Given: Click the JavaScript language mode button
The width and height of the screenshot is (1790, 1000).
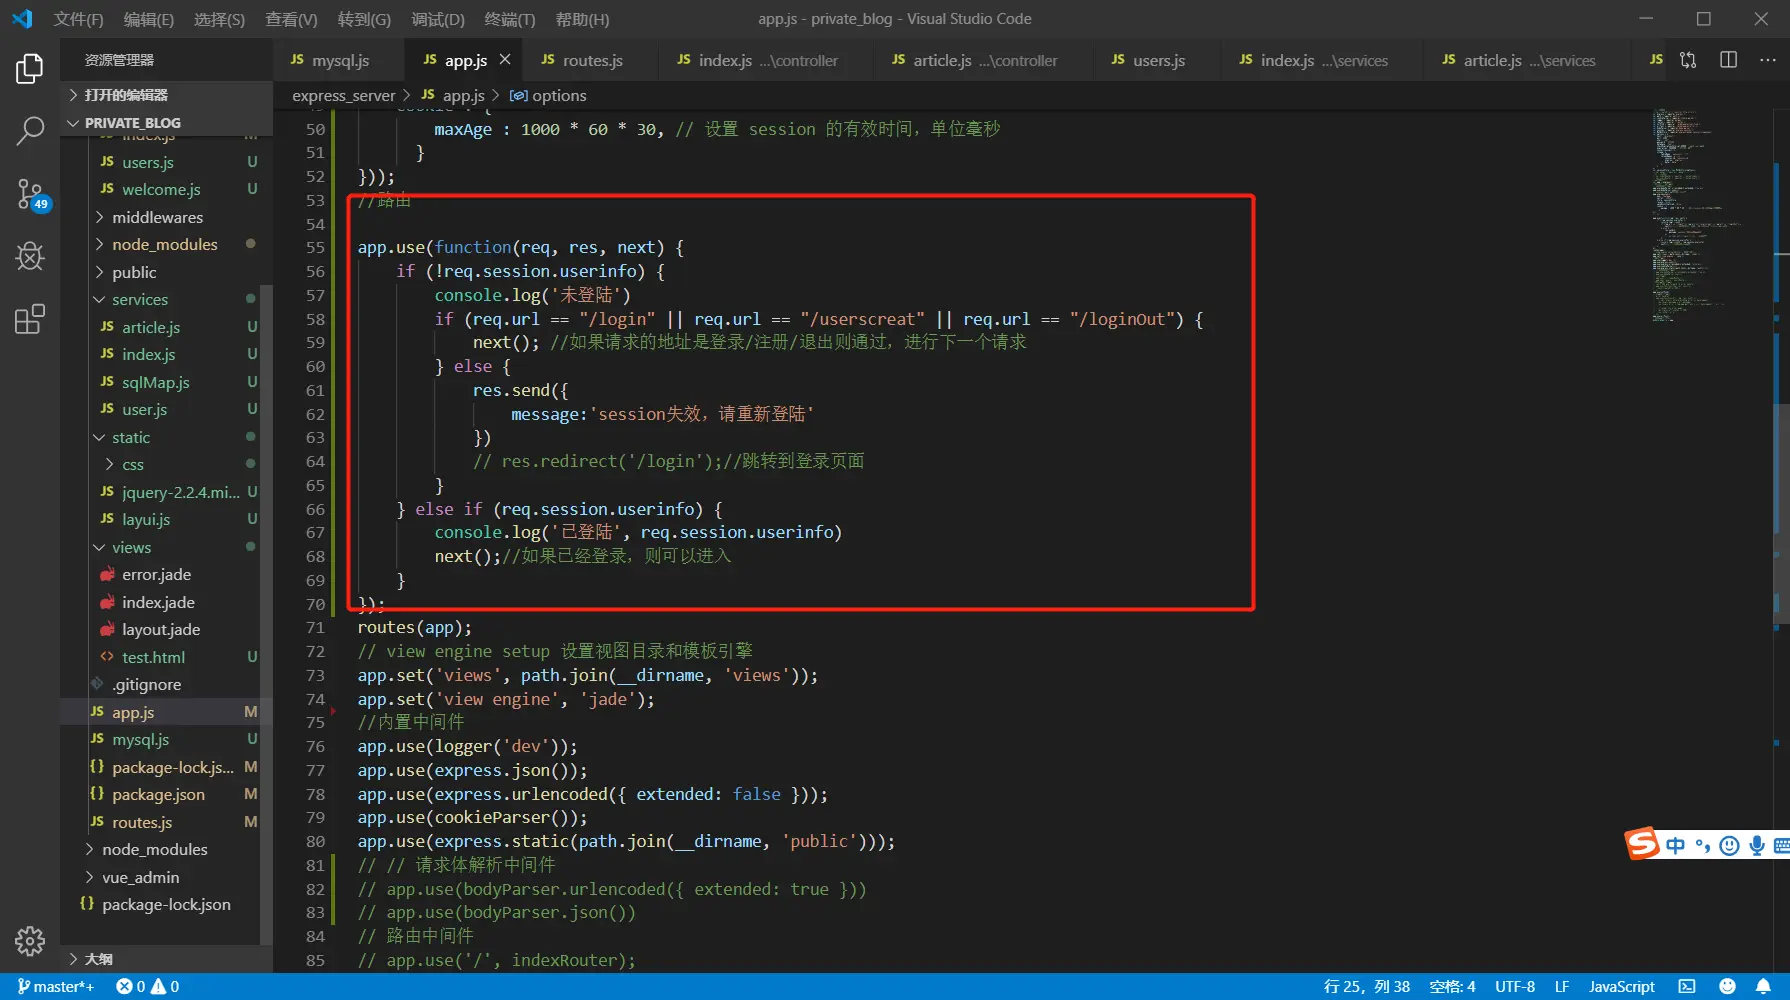Looking at the screenshot, I should tap(1621, 986).
